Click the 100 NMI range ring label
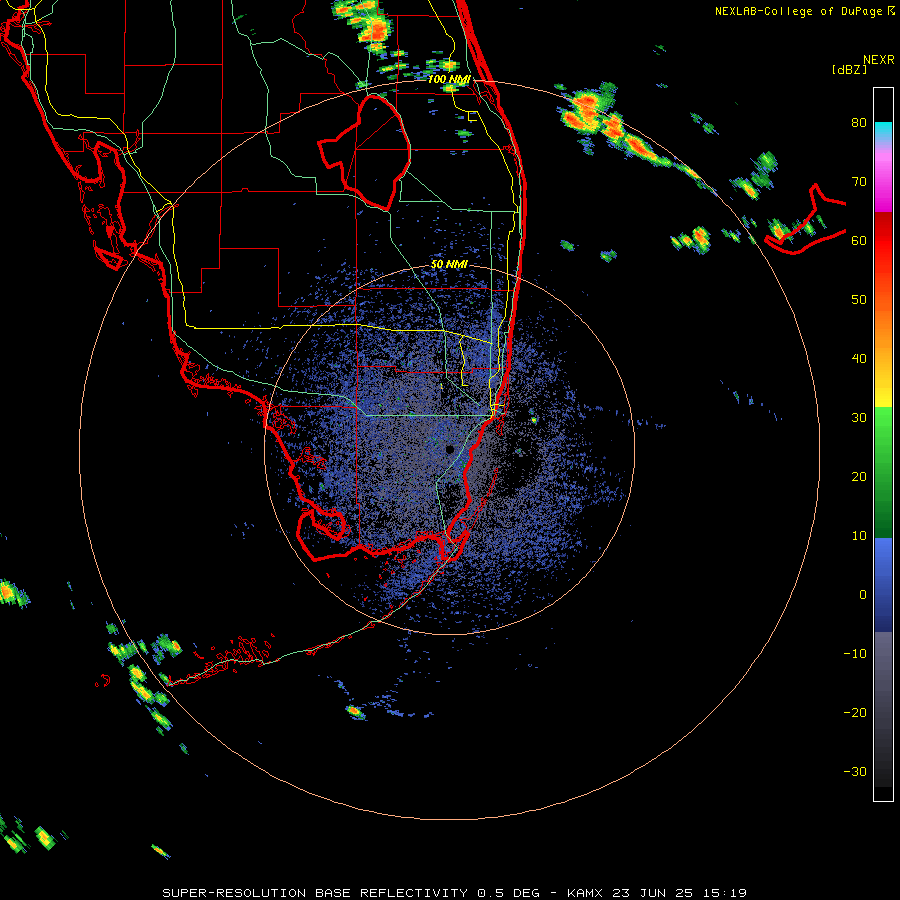 [x=449, y=79]
